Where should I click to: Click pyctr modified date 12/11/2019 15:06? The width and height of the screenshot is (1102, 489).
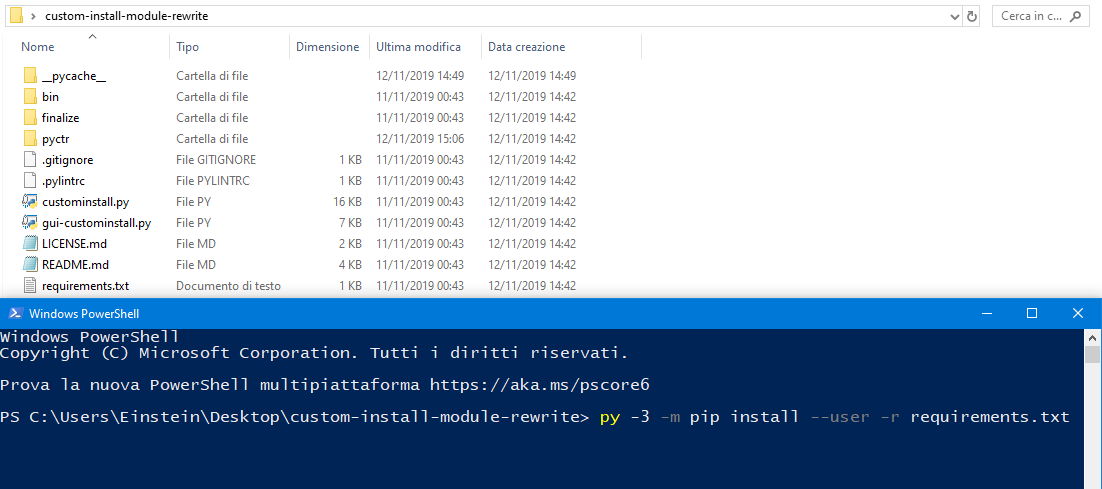pyautogui.click(x=420, y=138)
